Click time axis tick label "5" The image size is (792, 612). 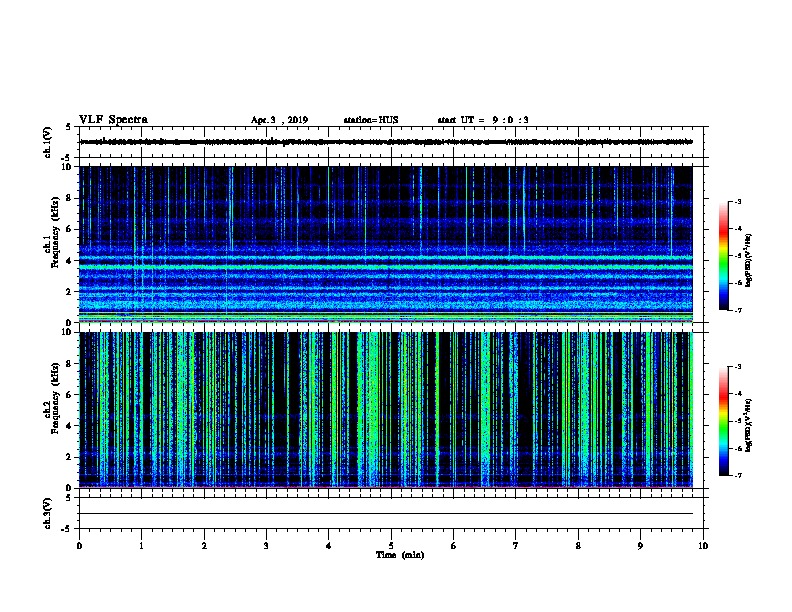[x=391, y=546]
